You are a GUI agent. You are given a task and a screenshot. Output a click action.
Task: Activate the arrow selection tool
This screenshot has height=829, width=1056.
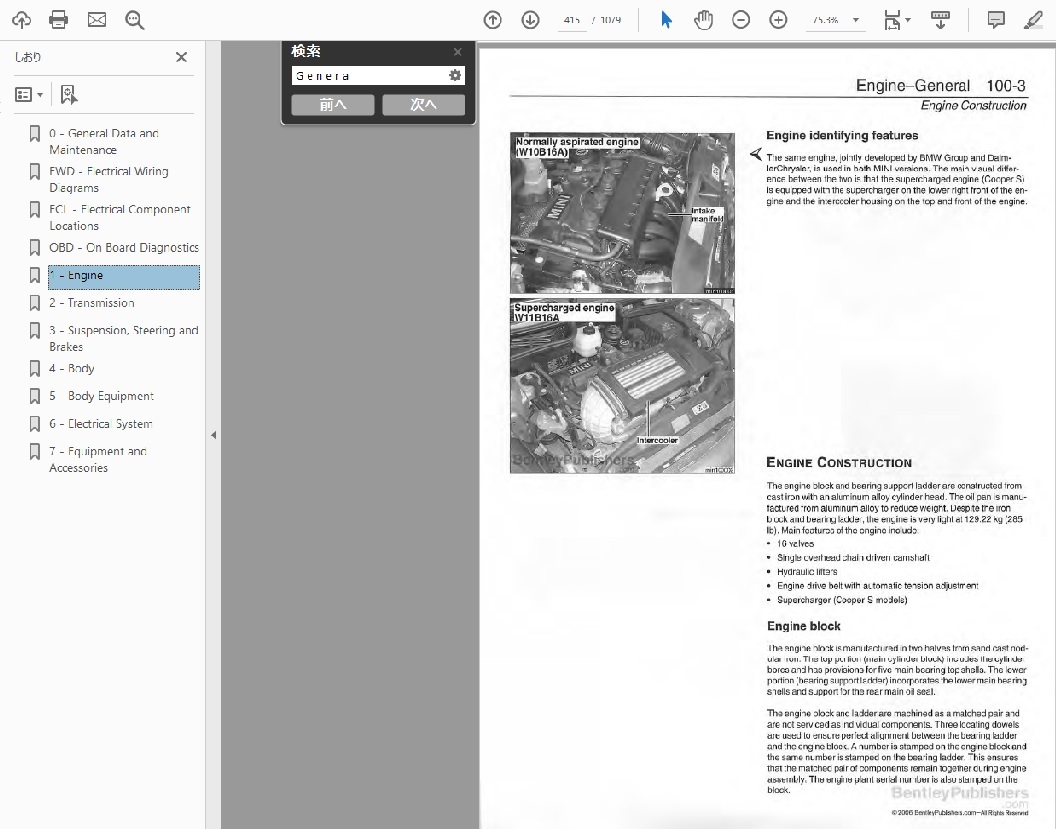coord(667,20)
